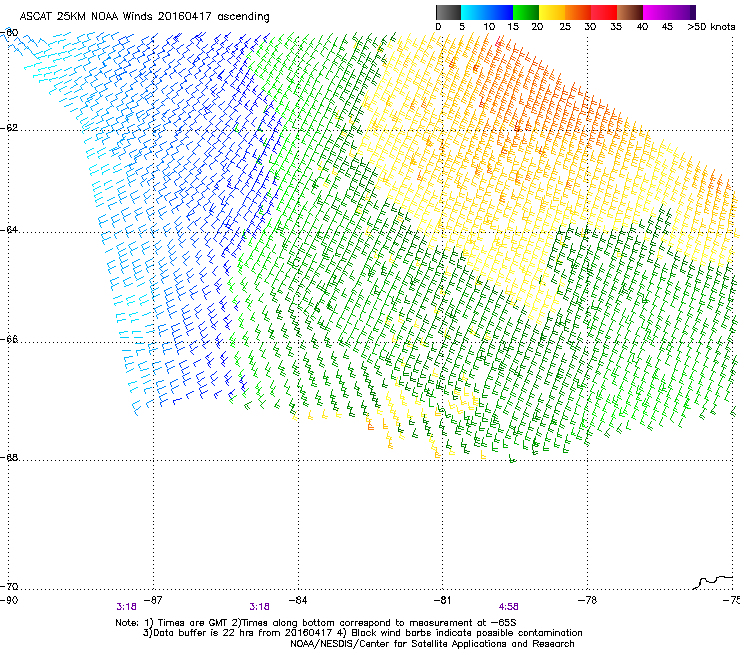
Task: Click the latitude label '-66'
Action: pyautogui.click(x=9, y=340)
